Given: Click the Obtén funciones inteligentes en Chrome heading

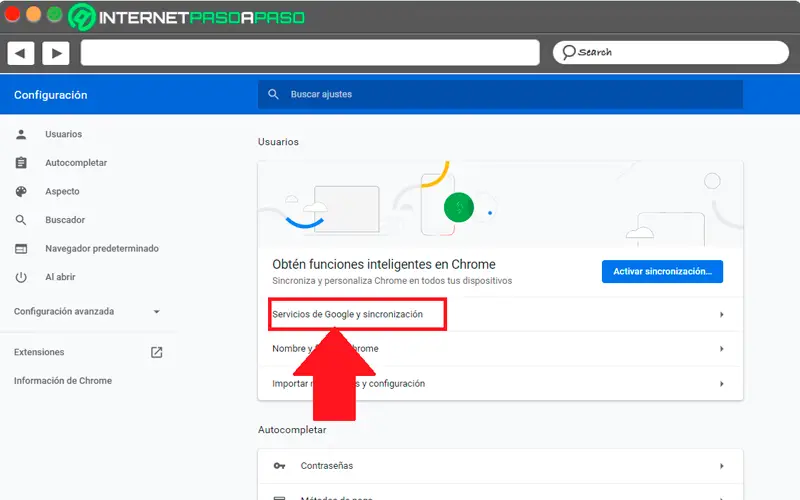Looking at the screenshot, I should [384, 264].
